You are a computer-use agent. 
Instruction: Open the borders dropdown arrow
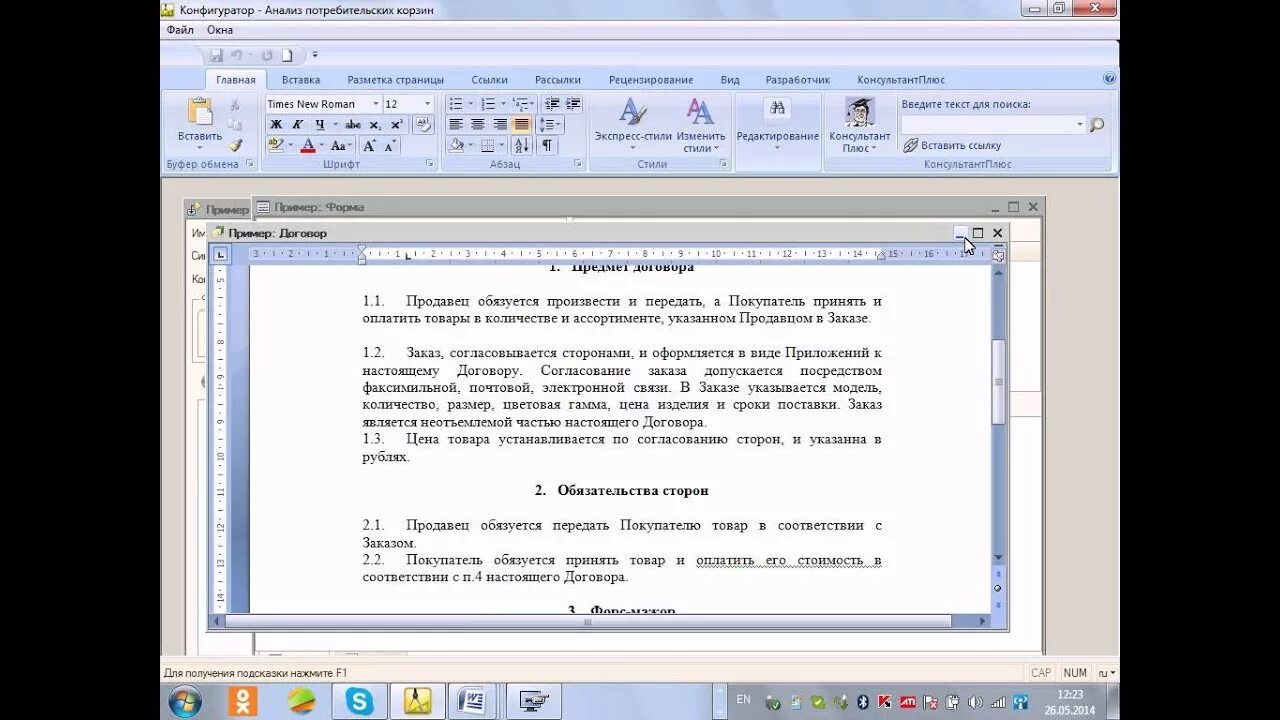pyautogui.click(x=502, y=146)
